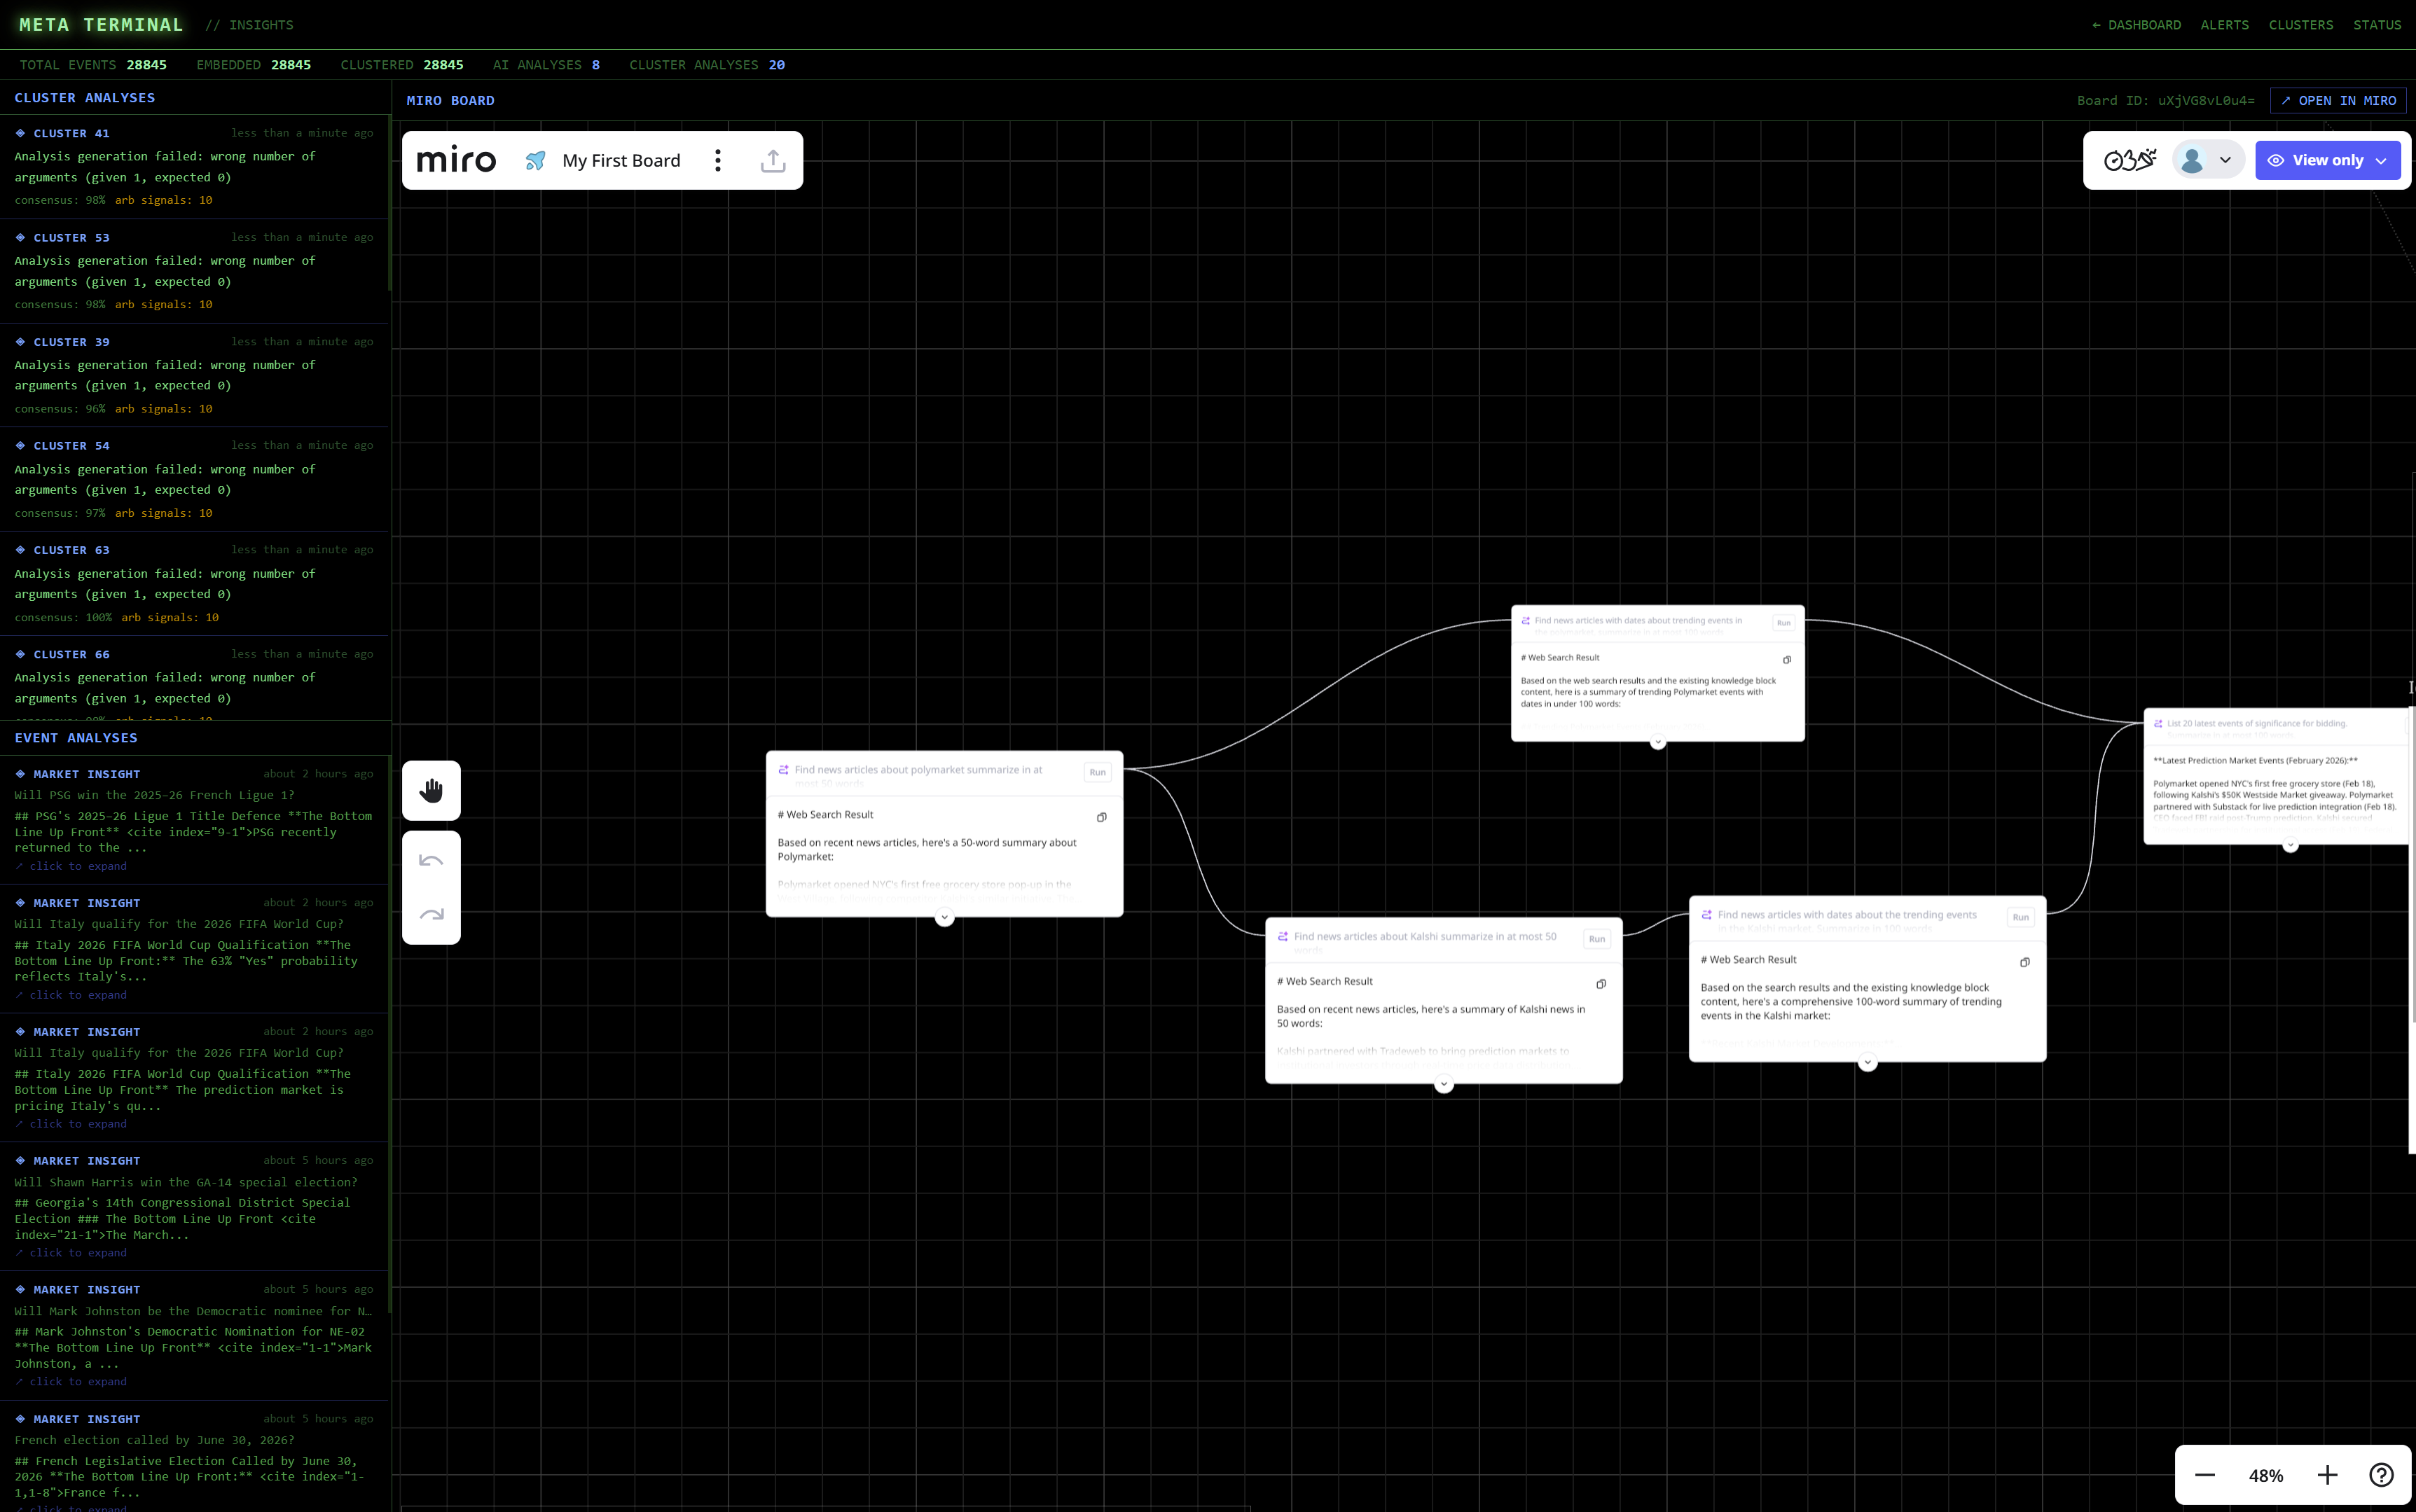Screen dimensions: 2416x1512
Task: Open the board three-dot menu
Action: [717, 161]
